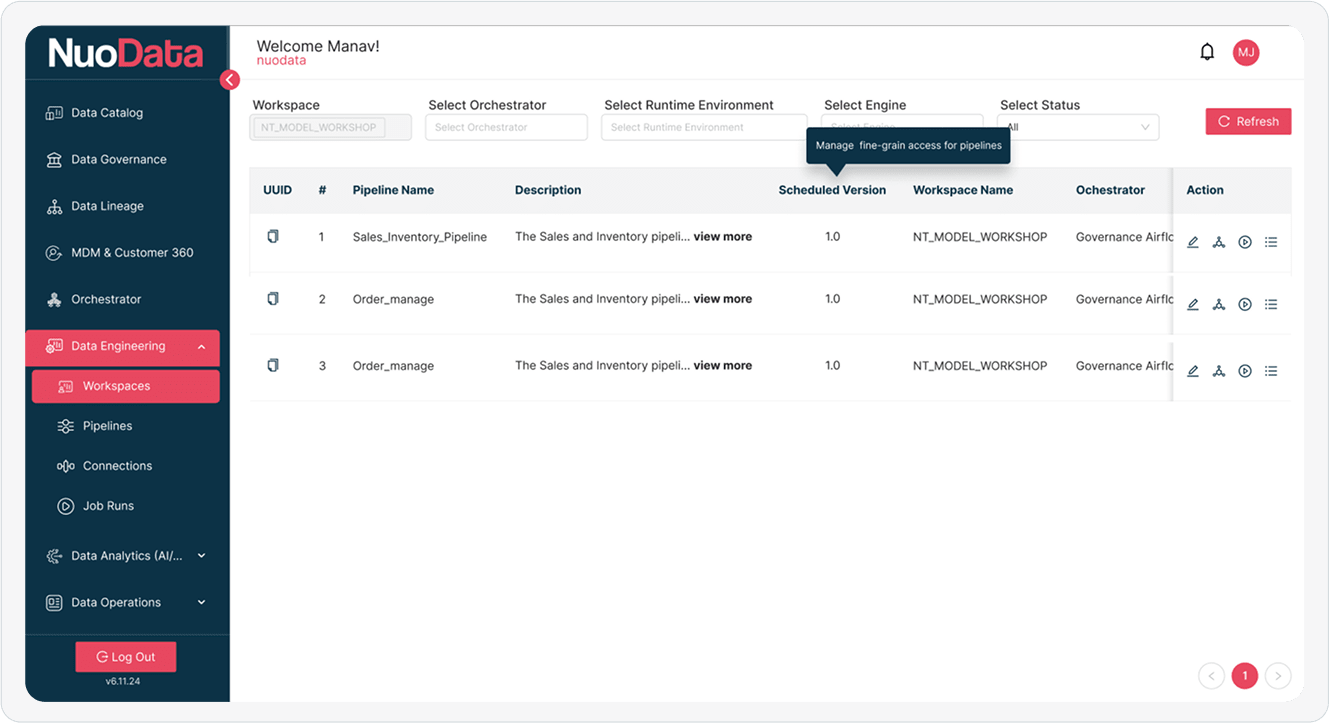
Task: Click the Description column header
Action: [548, 190]
